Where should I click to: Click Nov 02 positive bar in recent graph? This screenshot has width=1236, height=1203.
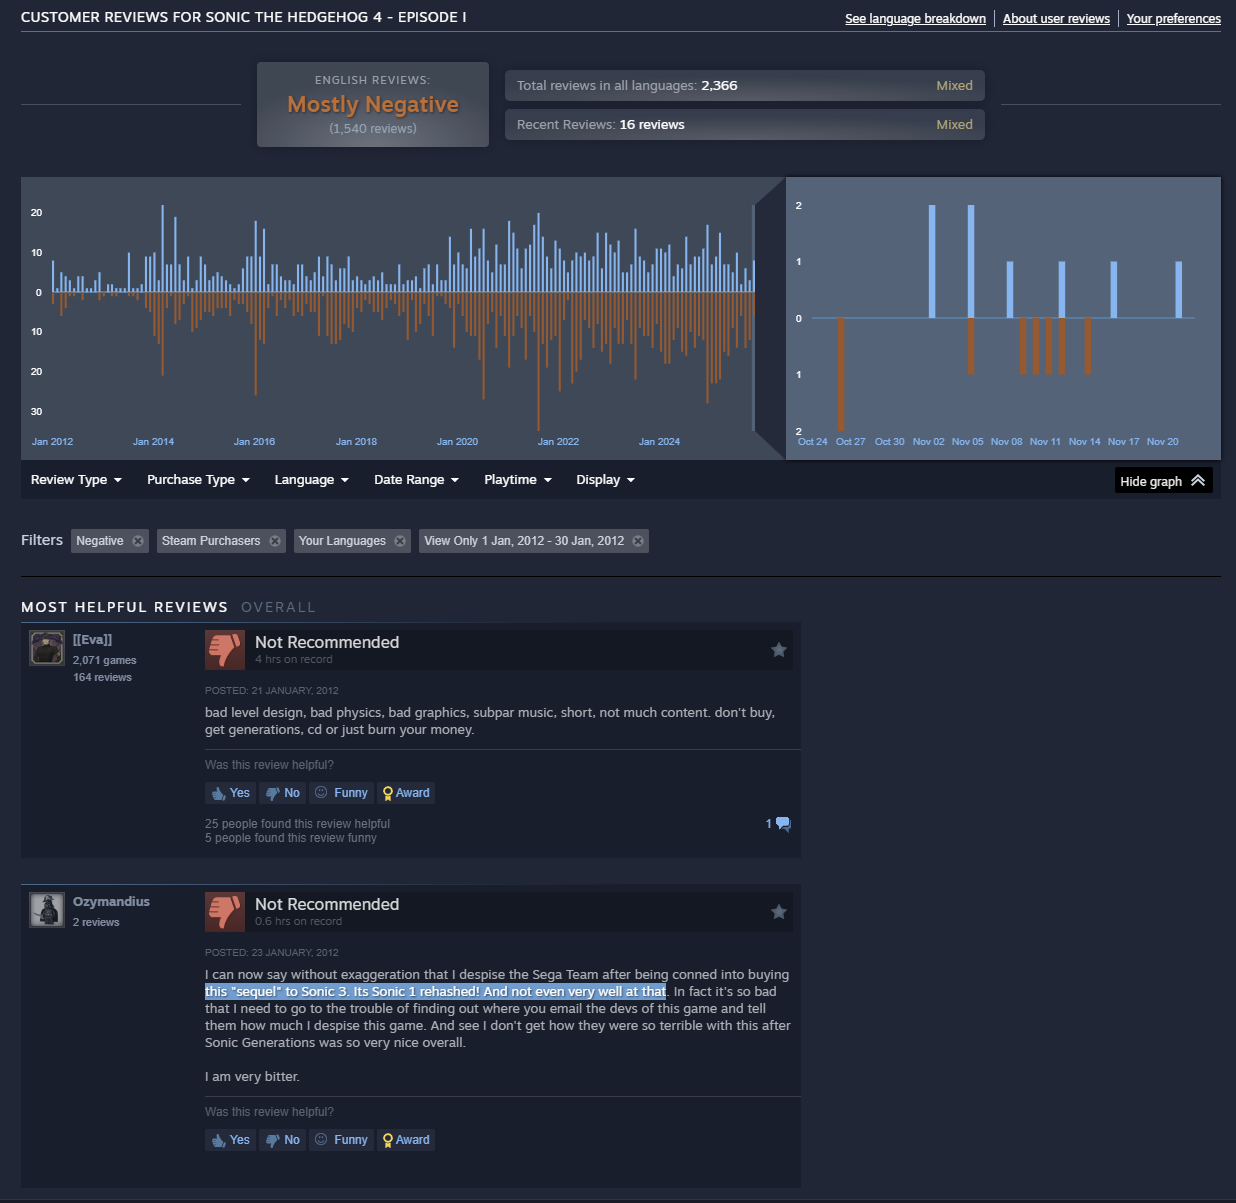[932, 262]
